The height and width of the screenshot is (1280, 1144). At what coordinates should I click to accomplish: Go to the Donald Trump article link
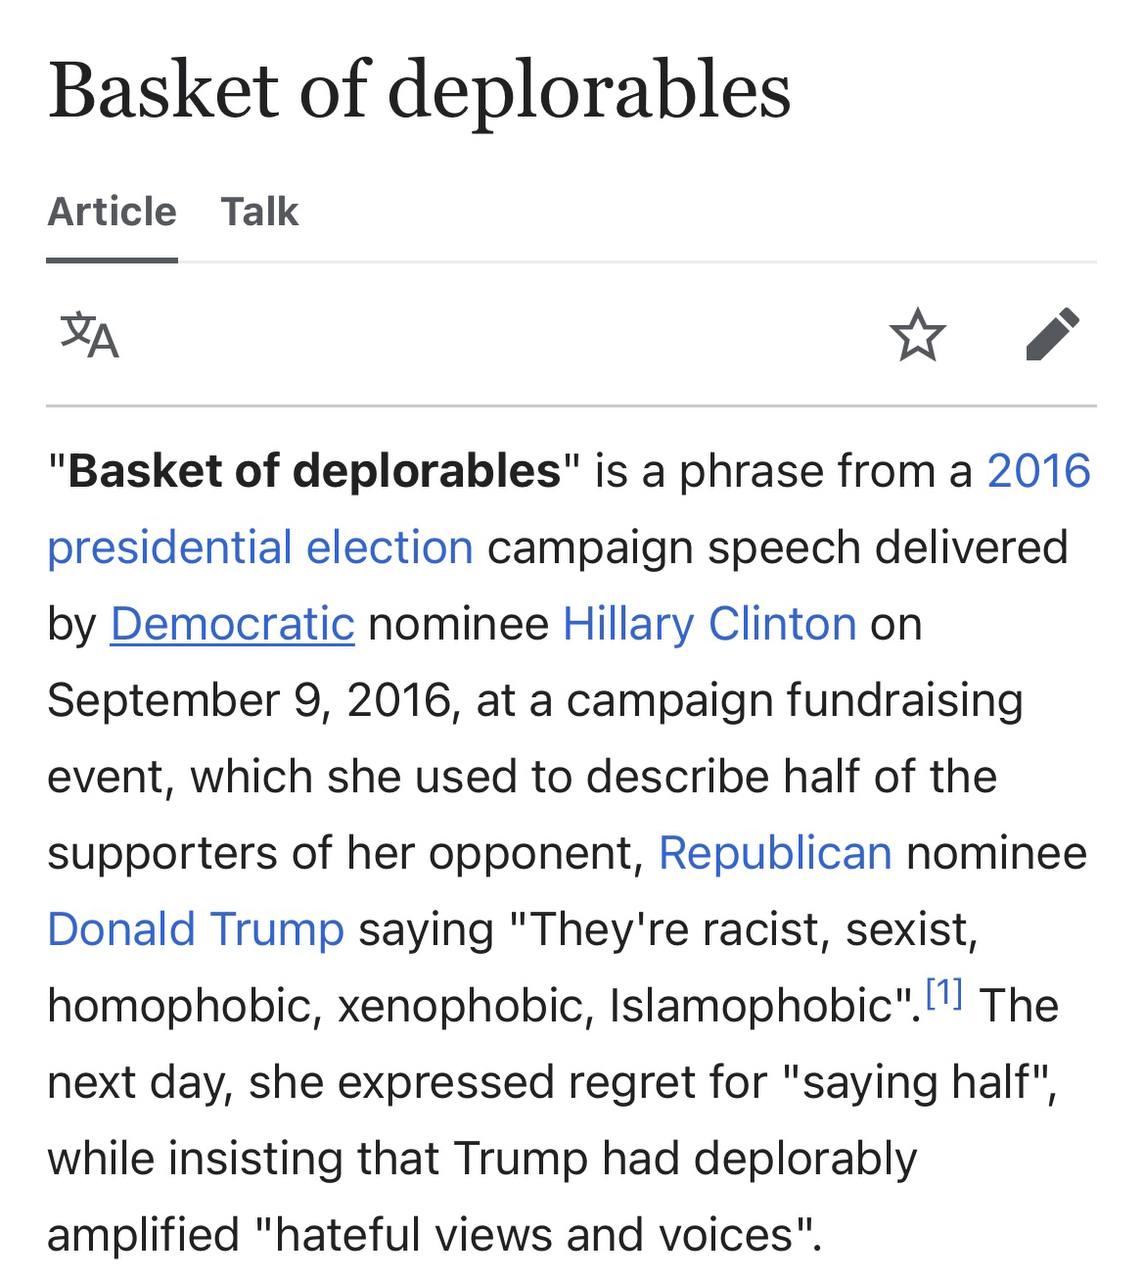tap(196, 929)
